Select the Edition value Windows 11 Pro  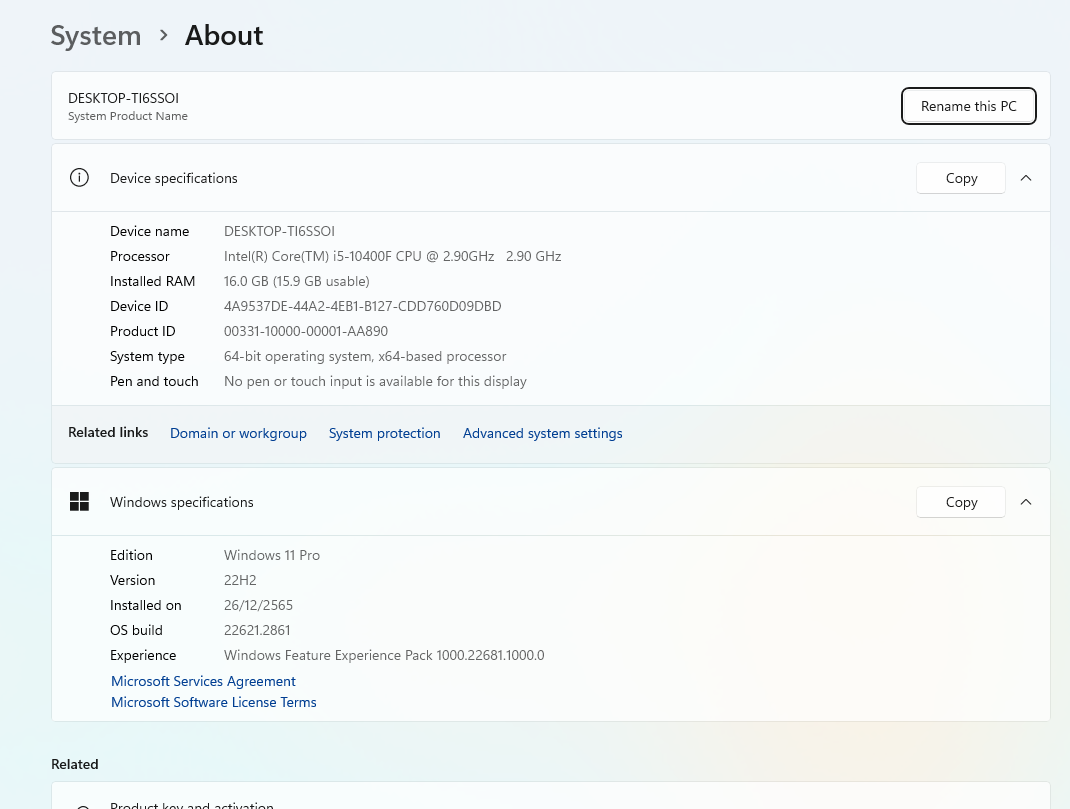pos(272,555)
